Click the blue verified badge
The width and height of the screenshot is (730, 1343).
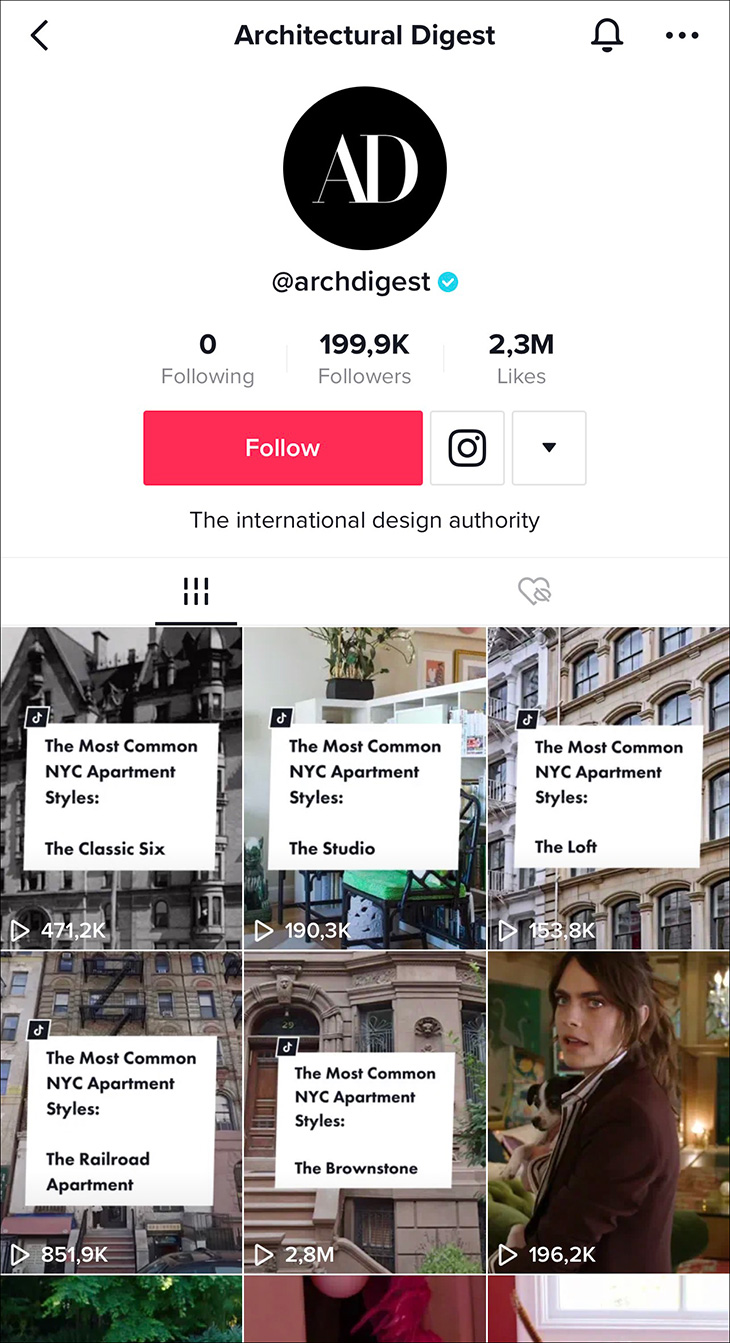click(x=449, y=282)
